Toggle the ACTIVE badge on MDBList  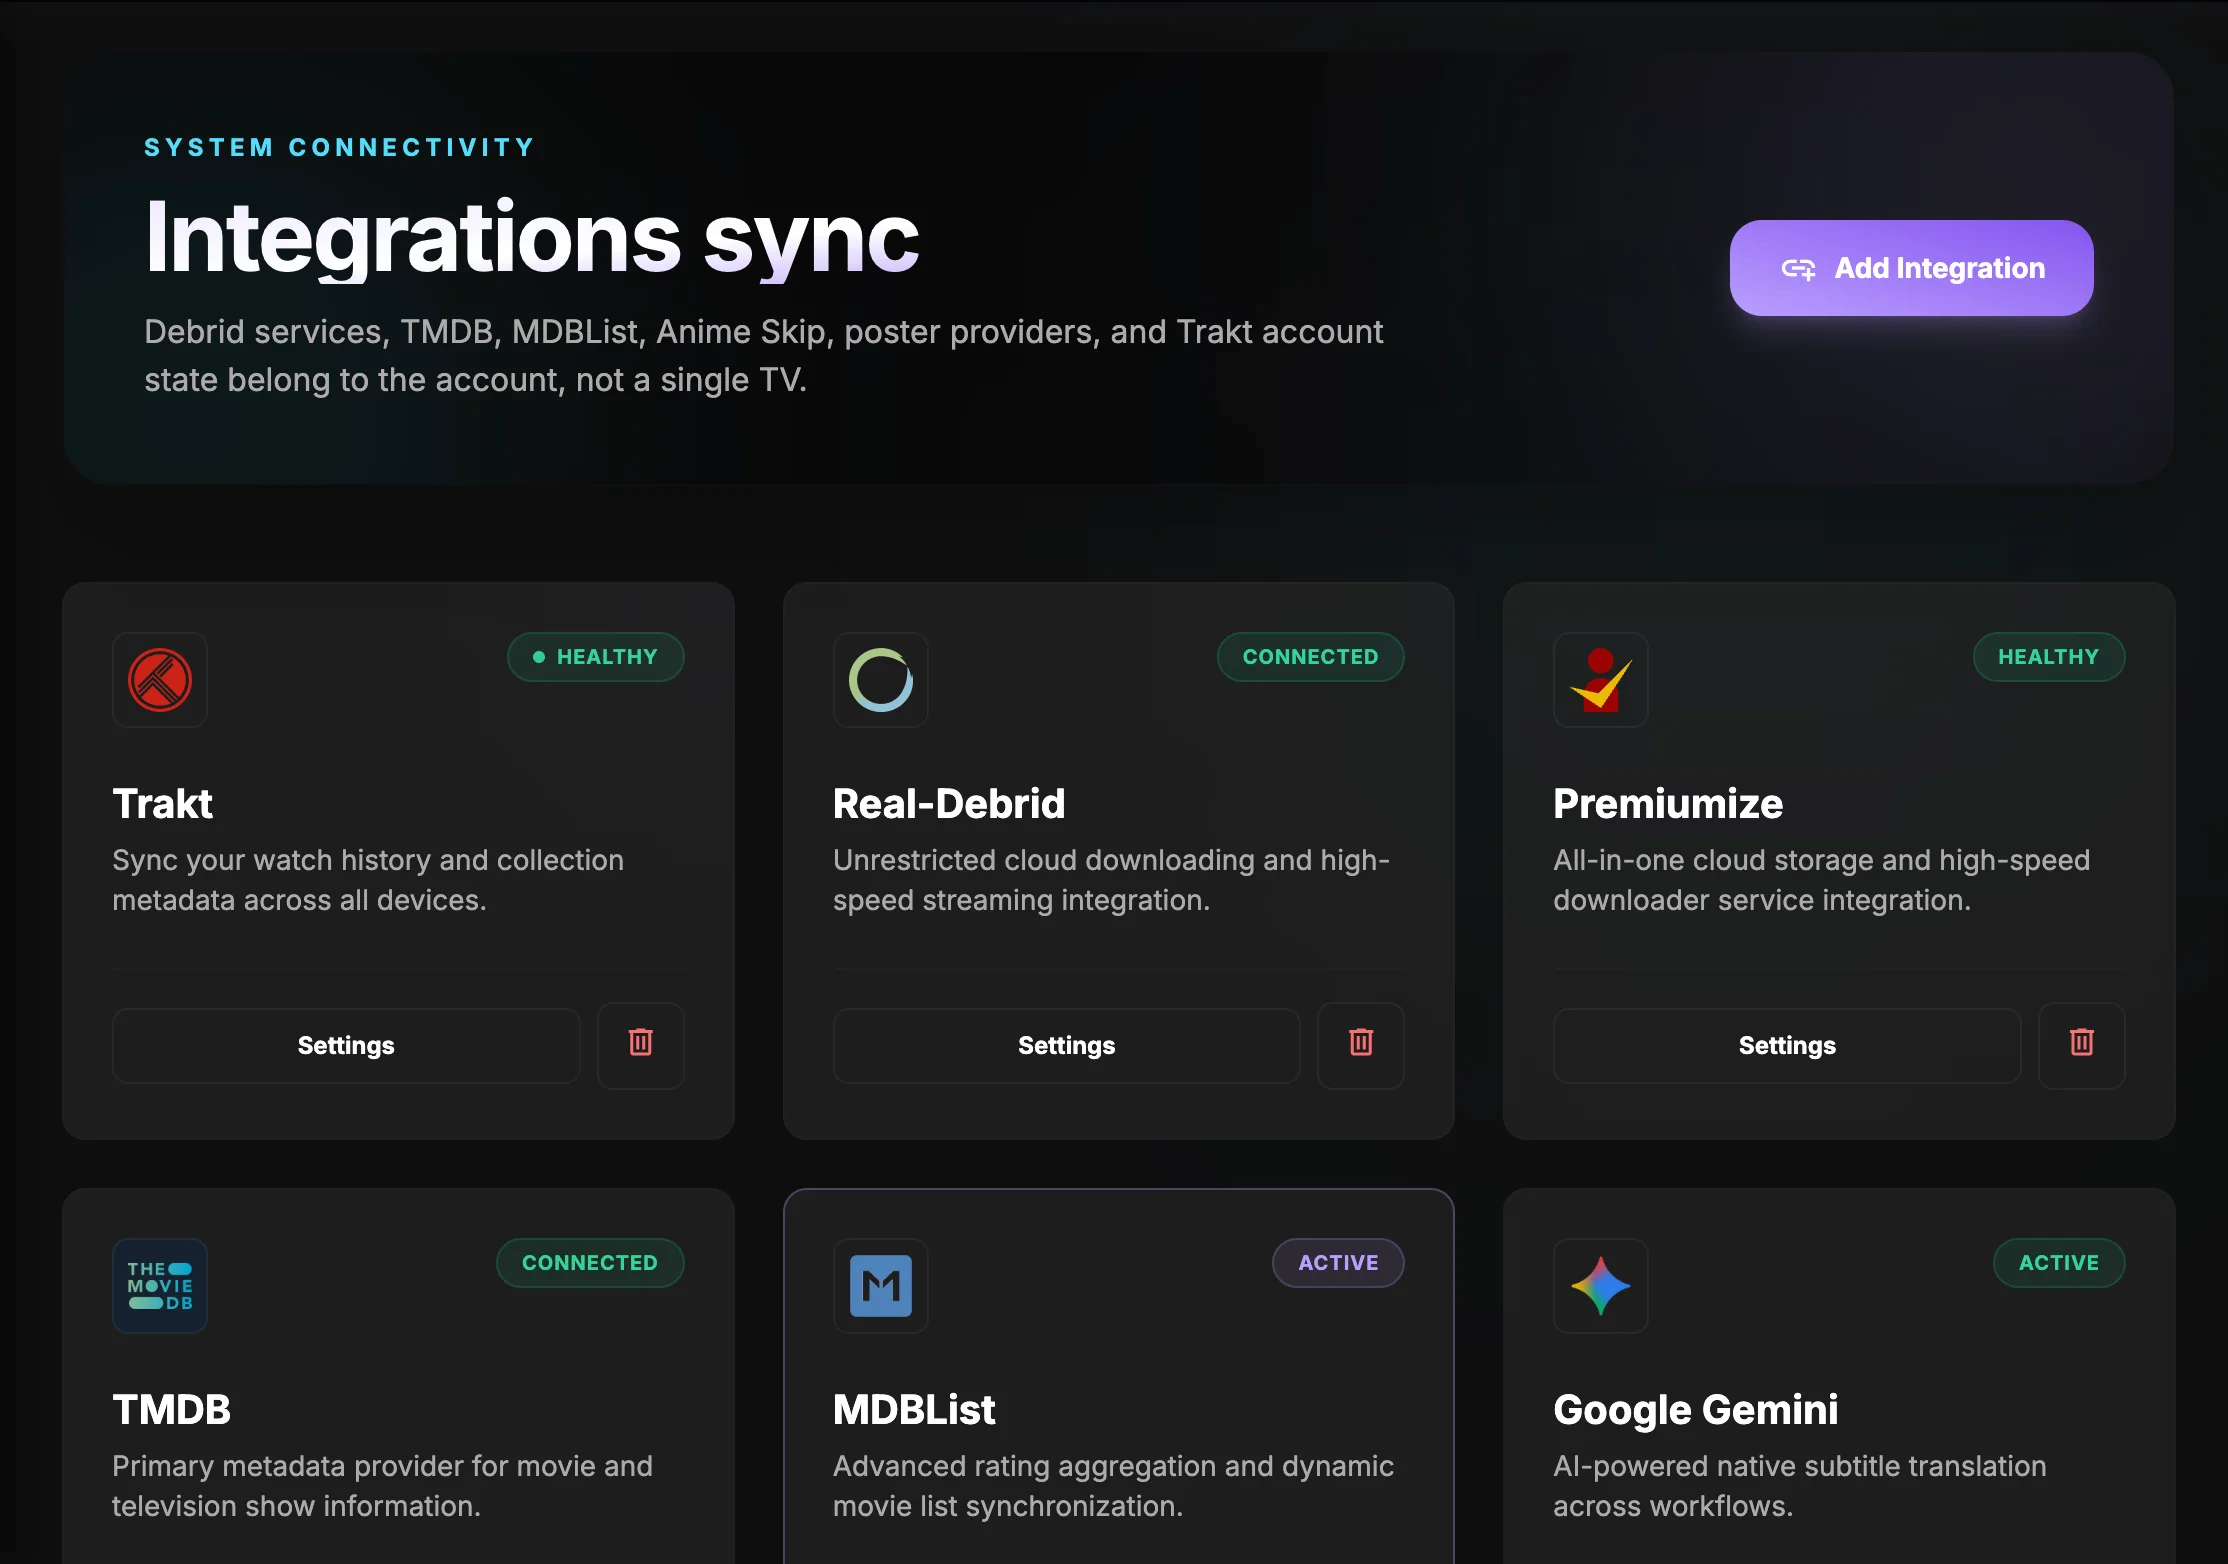[x=1338, y=1263]
